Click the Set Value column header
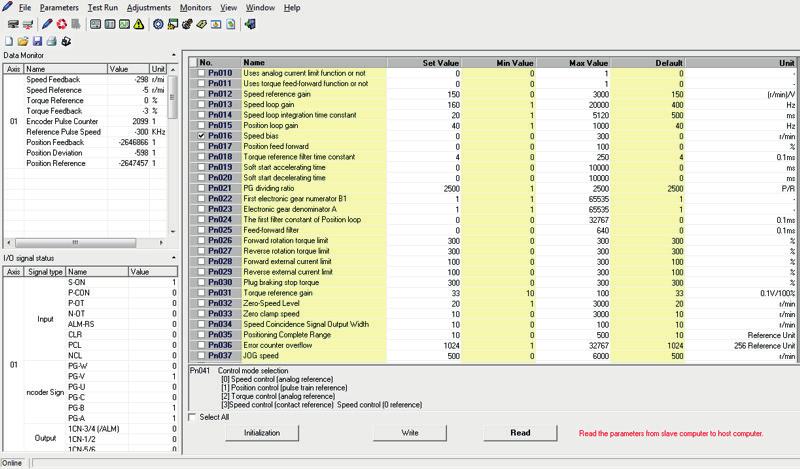800x469 pixels. pos(424,63)
